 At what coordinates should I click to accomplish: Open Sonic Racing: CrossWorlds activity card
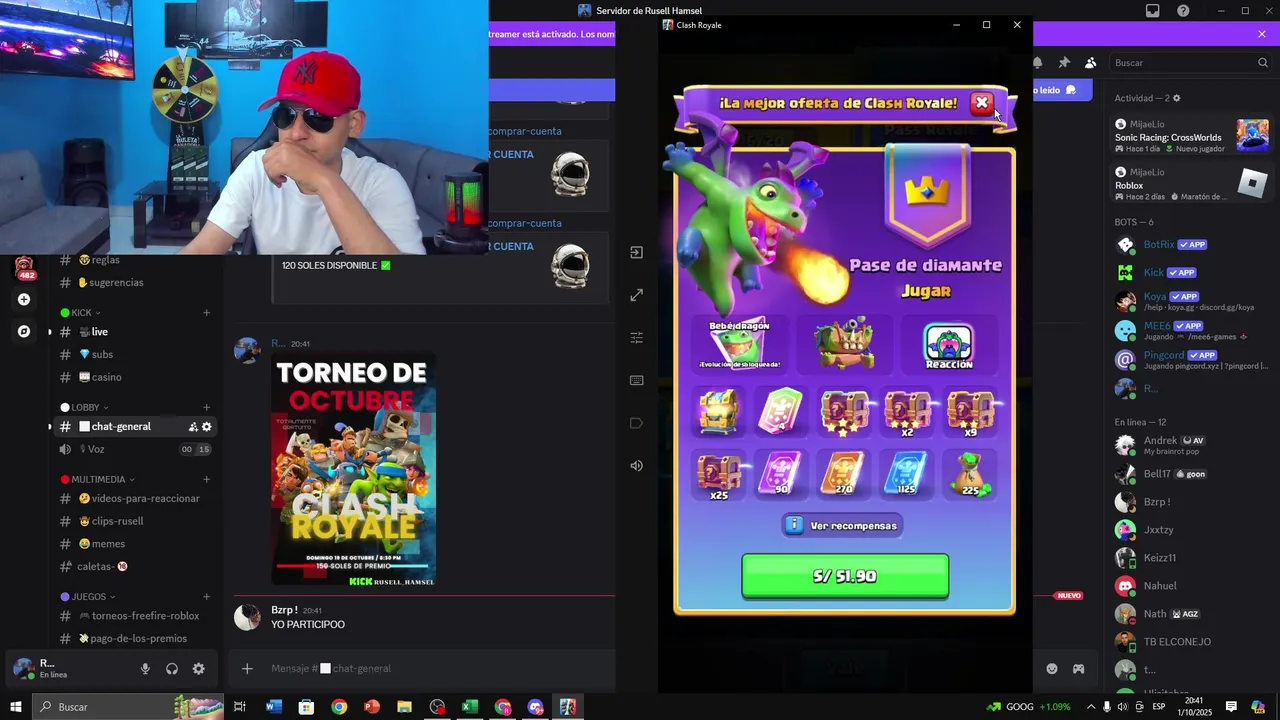pyautogui.click(x=1192, y=136)
